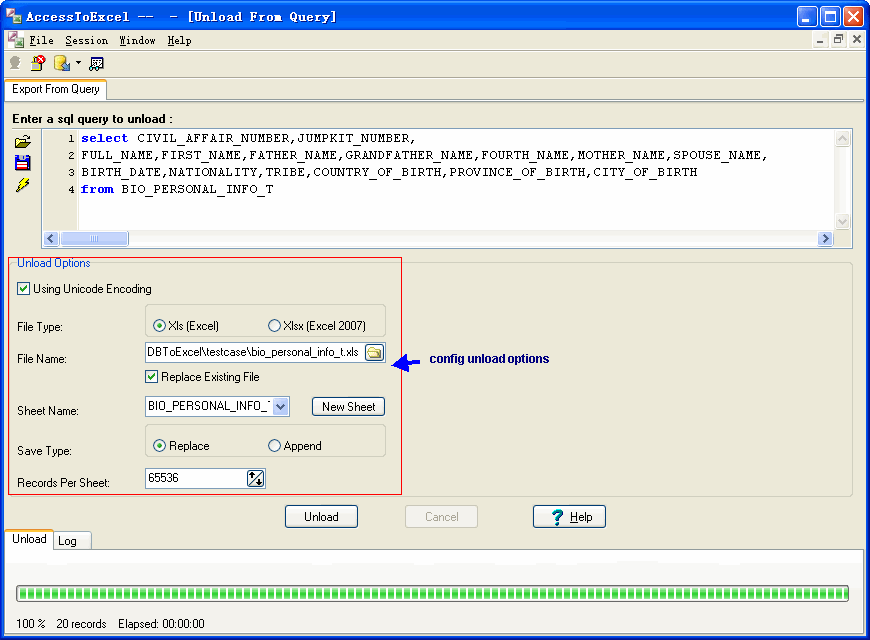Click the Records Per Sheet input field
Screen dimensions: 870x640
pyautogui.click(x=196, y=478)
